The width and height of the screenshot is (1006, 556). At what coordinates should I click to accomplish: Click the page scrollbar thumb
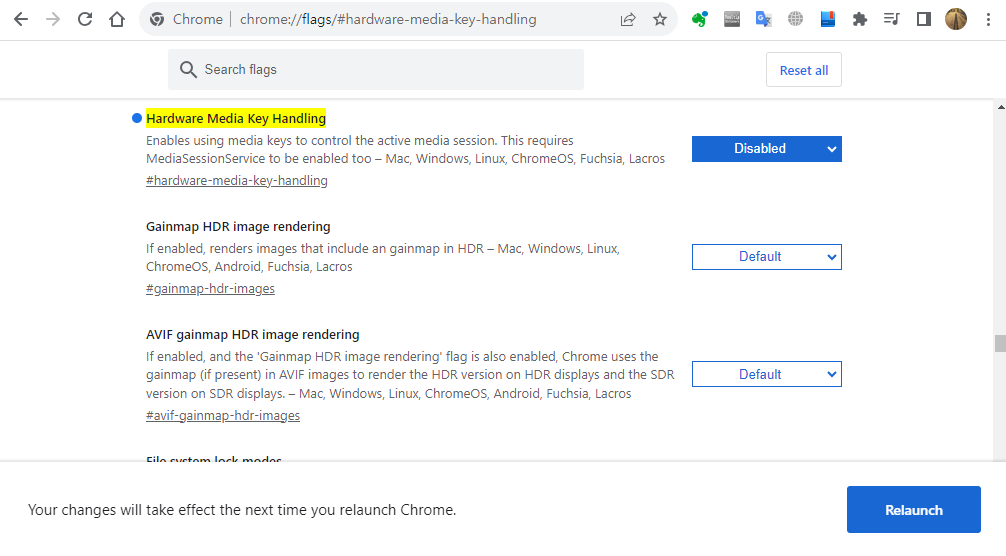tap(1000, 343)
